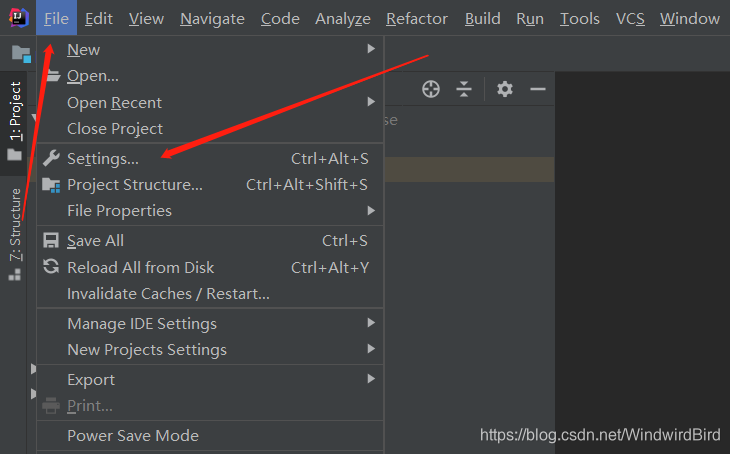This screenshot has height=454, width=730.
Task: Select Manage IDE Settings entry
Action: 210,324
